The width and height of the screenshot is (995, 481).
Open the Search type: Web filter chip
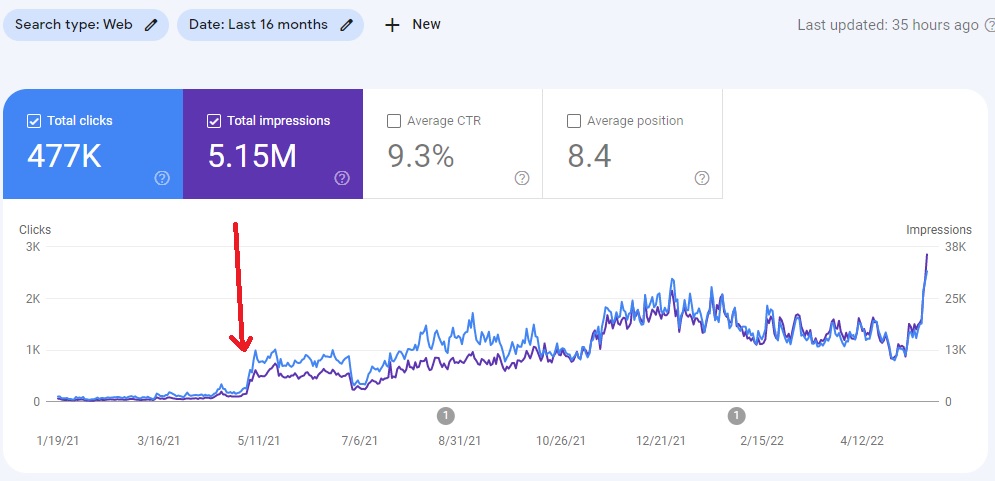point(86,25)
